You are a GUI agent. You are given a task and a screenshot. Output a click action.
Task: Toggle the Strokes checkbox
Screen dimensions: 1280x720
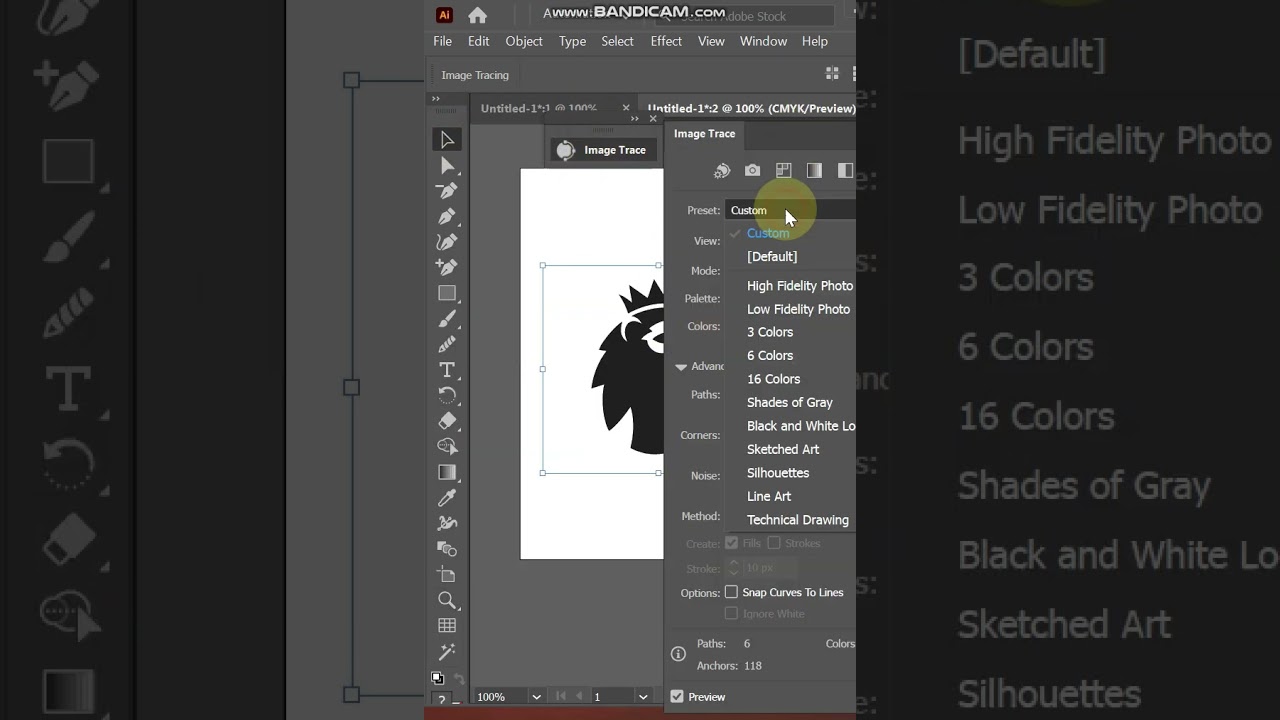click(x=774, y=543)
